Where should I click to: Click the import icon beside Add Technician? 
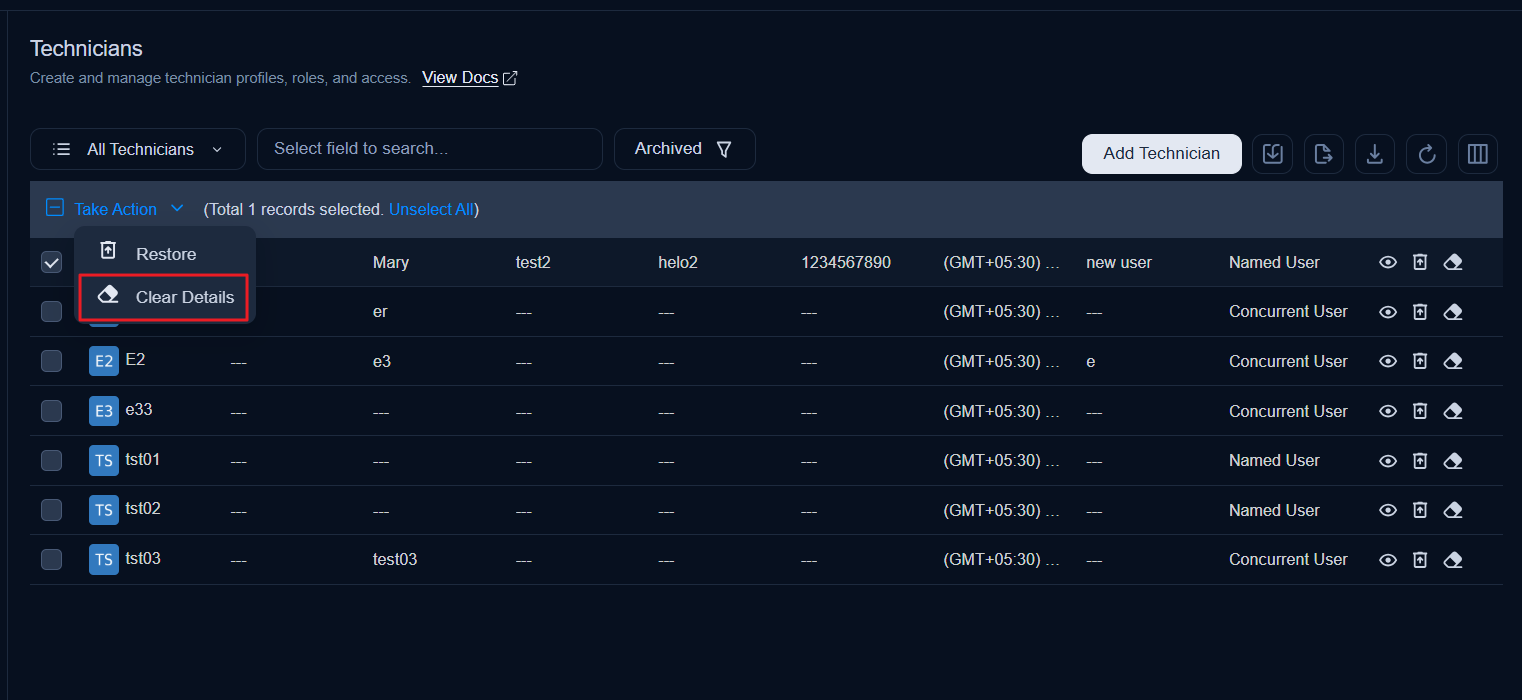(x=1272, y=154)
